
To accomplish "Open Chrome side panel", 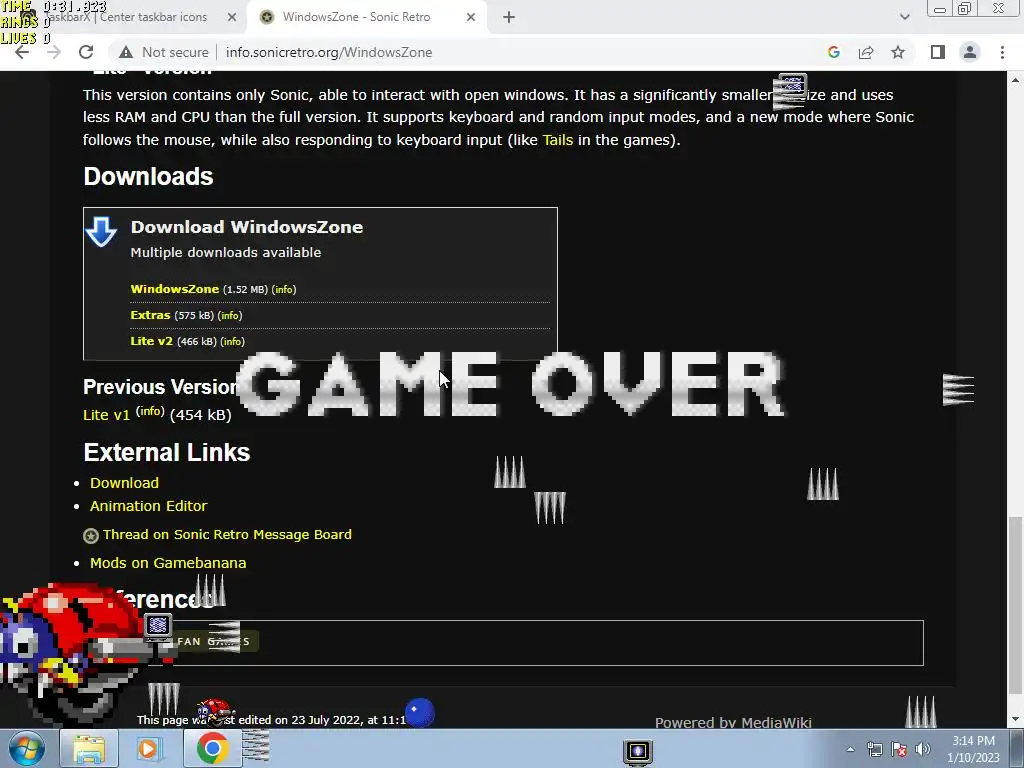I will point(938,52).
